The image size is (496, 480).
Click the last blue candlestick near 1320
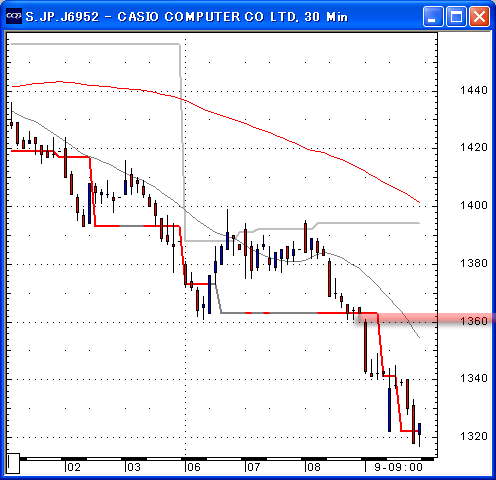[420, 429]
